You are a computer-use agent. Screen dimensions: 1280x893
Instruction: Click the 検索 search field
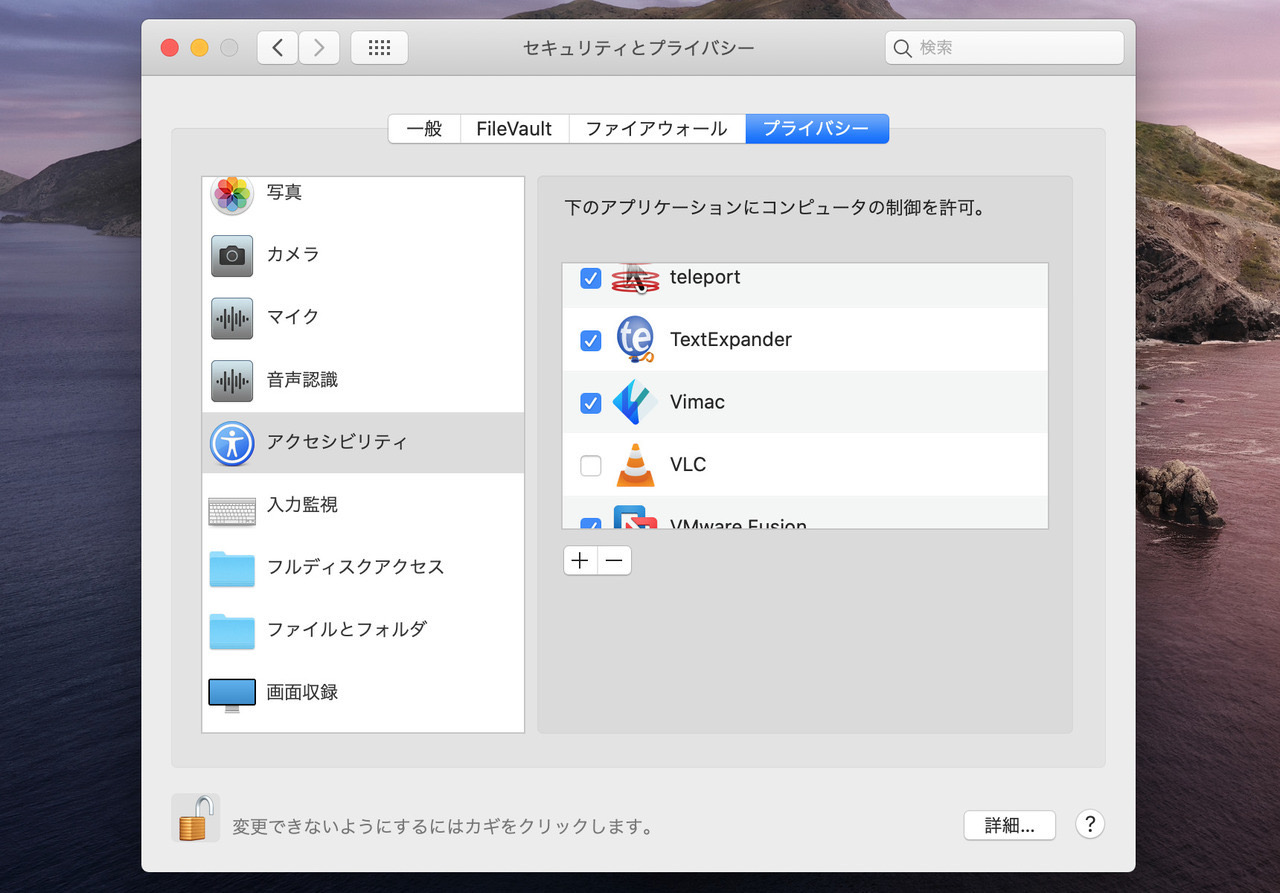coord(1004,48)
